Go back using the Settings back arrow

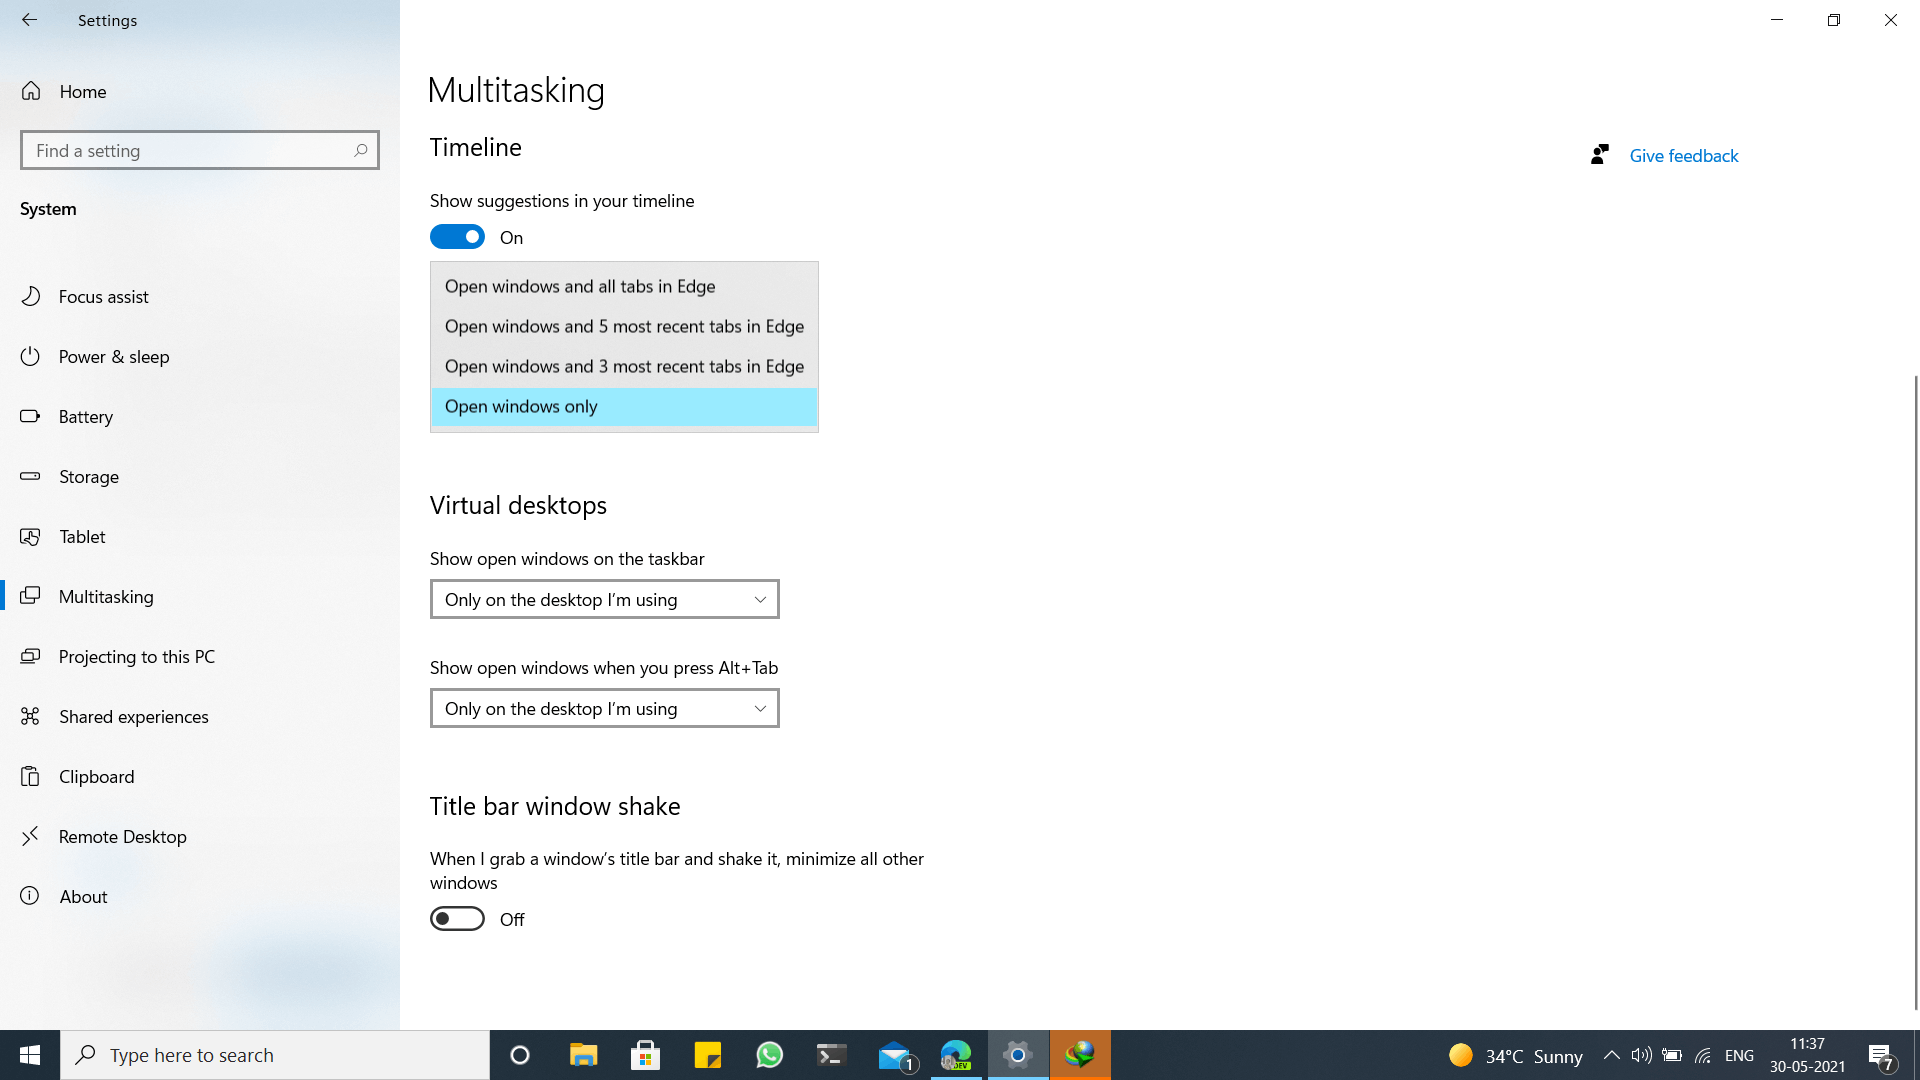[x=29, y=20]
